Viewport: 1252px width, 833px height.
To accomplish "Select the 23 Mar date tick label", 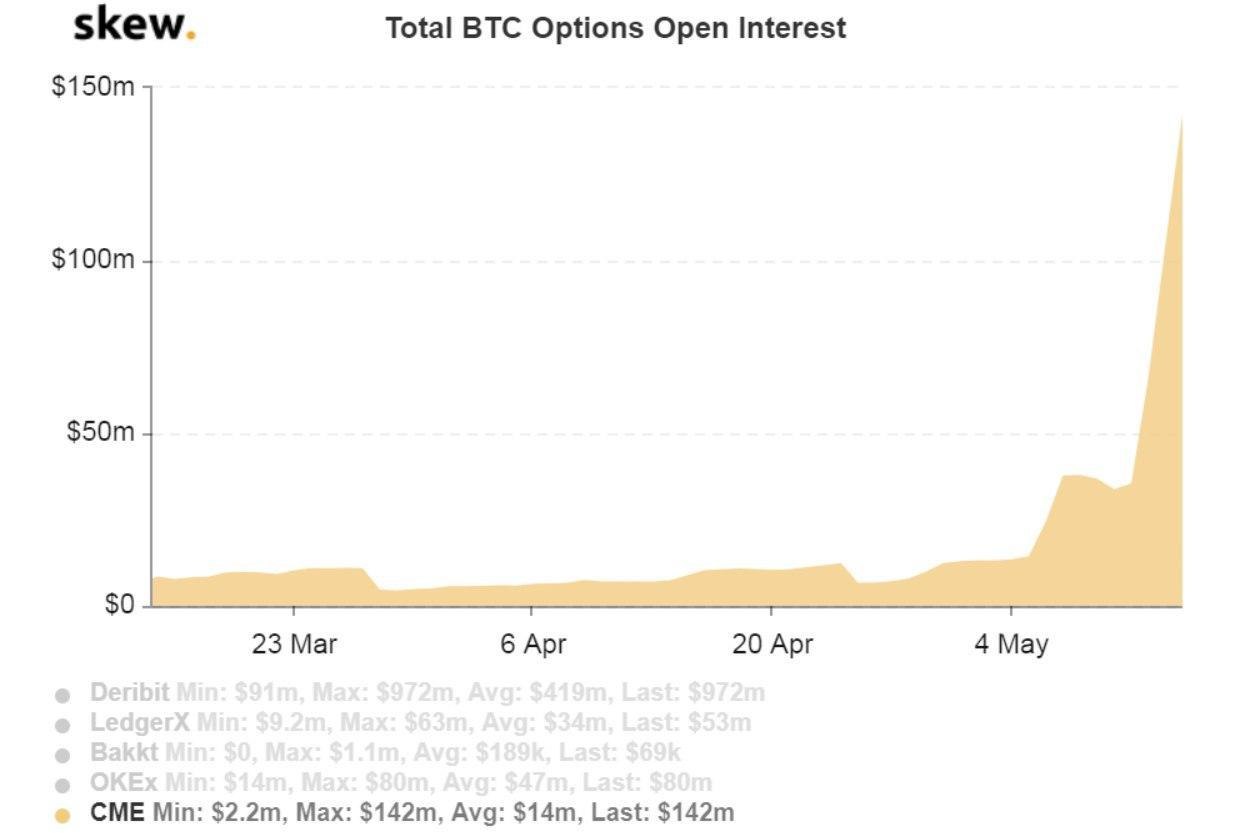I will click(294, 645).
